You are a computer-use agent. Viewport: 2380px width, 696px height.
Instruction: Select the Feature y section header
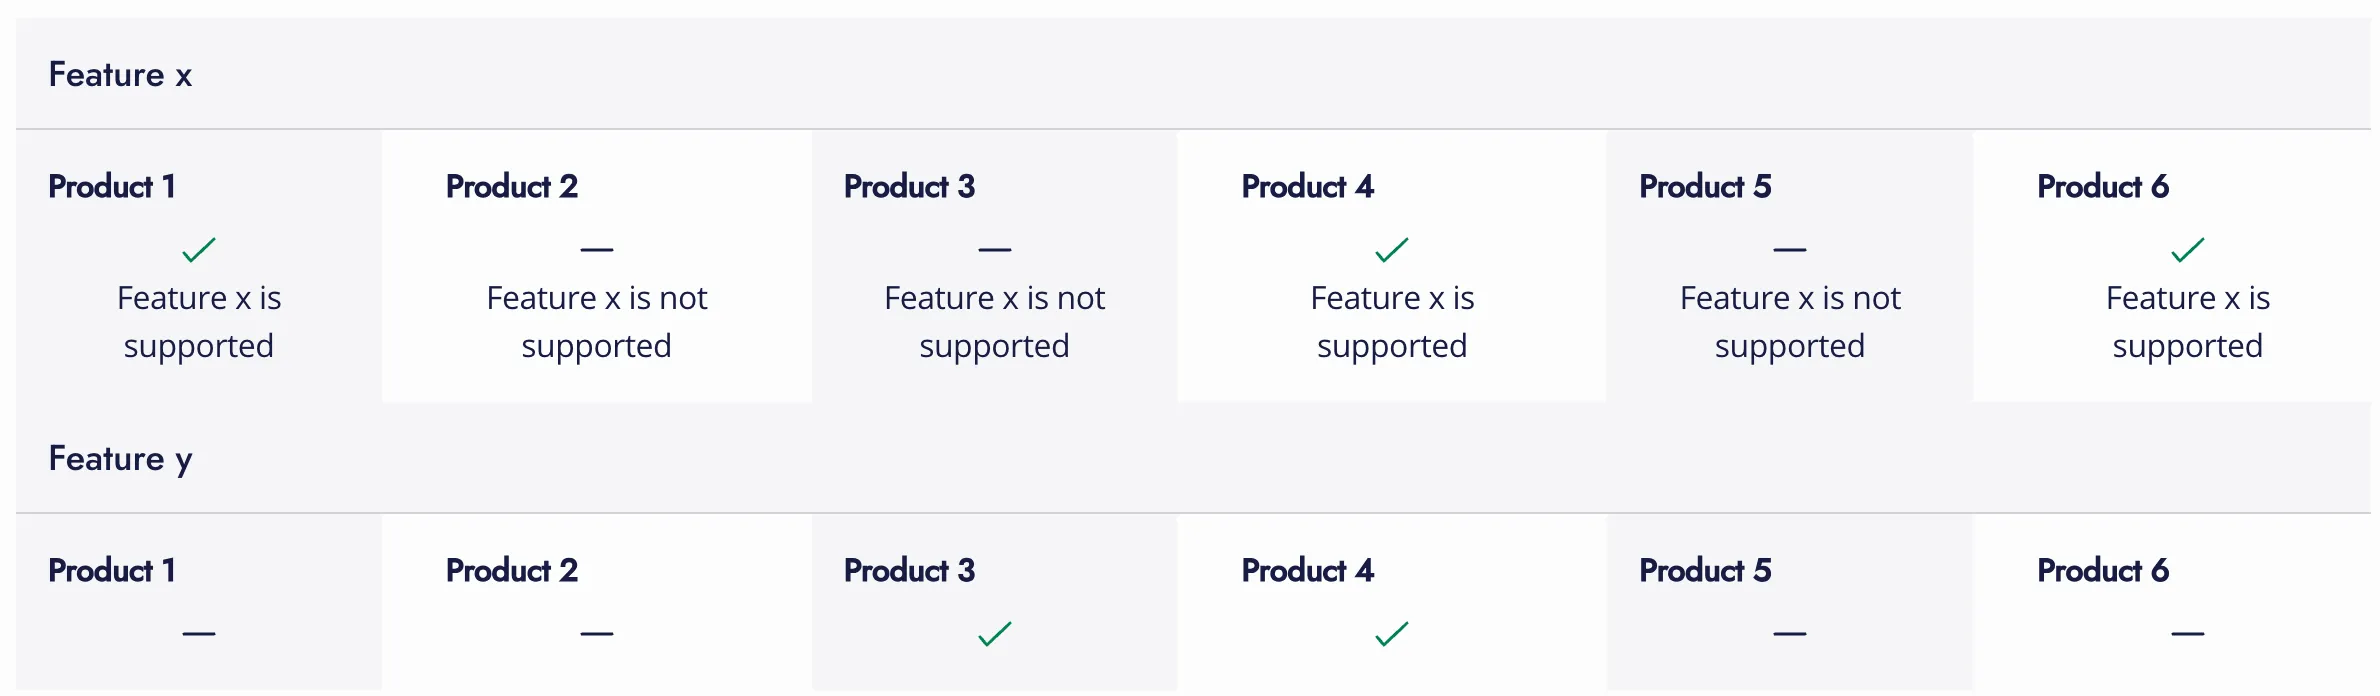click(120, 459)
